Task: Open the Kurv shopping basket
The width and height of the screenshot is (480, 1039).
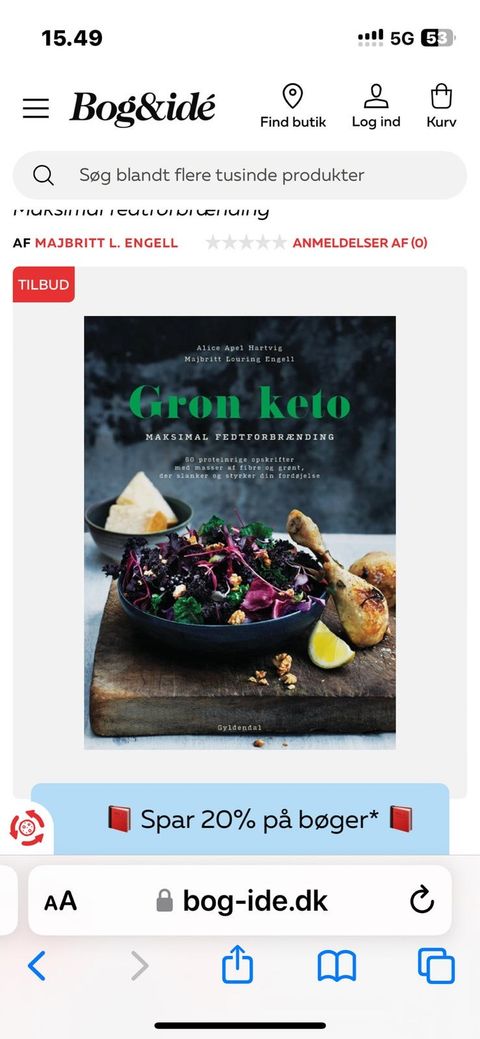Action: click(441, 106)
